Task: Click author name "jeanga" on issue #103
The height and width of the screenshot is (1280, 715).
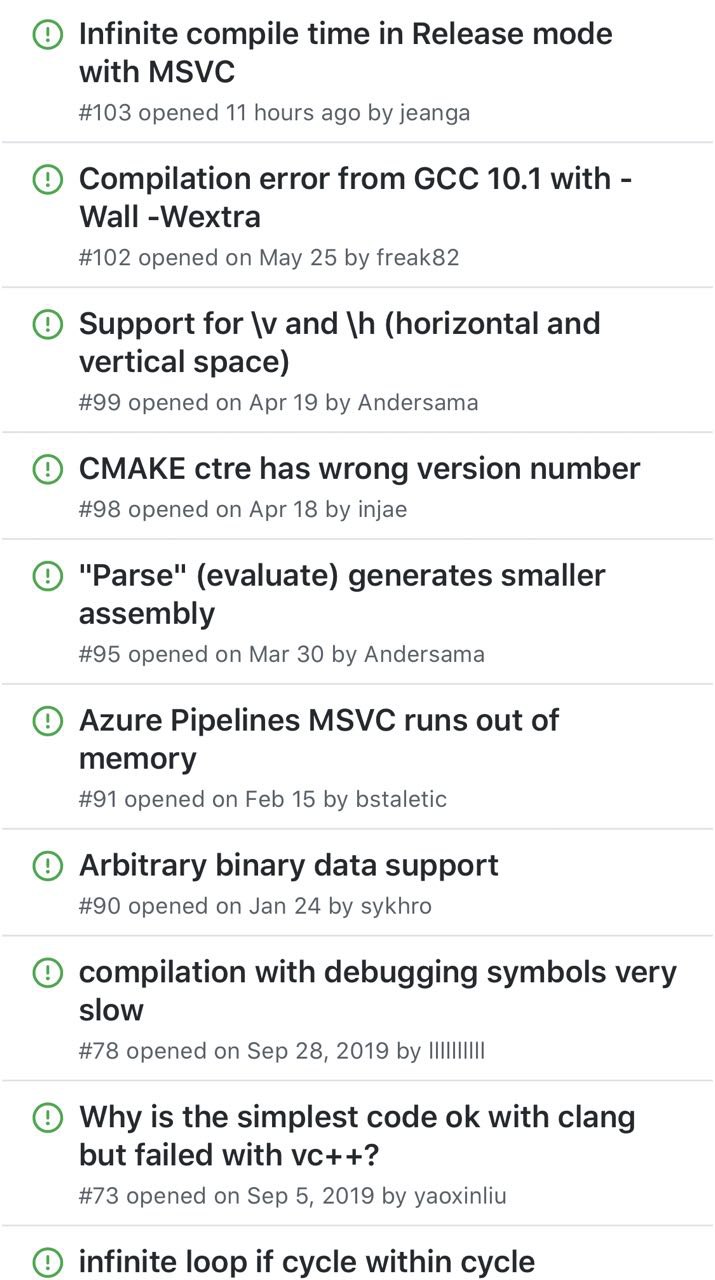Action: (434, 113)
